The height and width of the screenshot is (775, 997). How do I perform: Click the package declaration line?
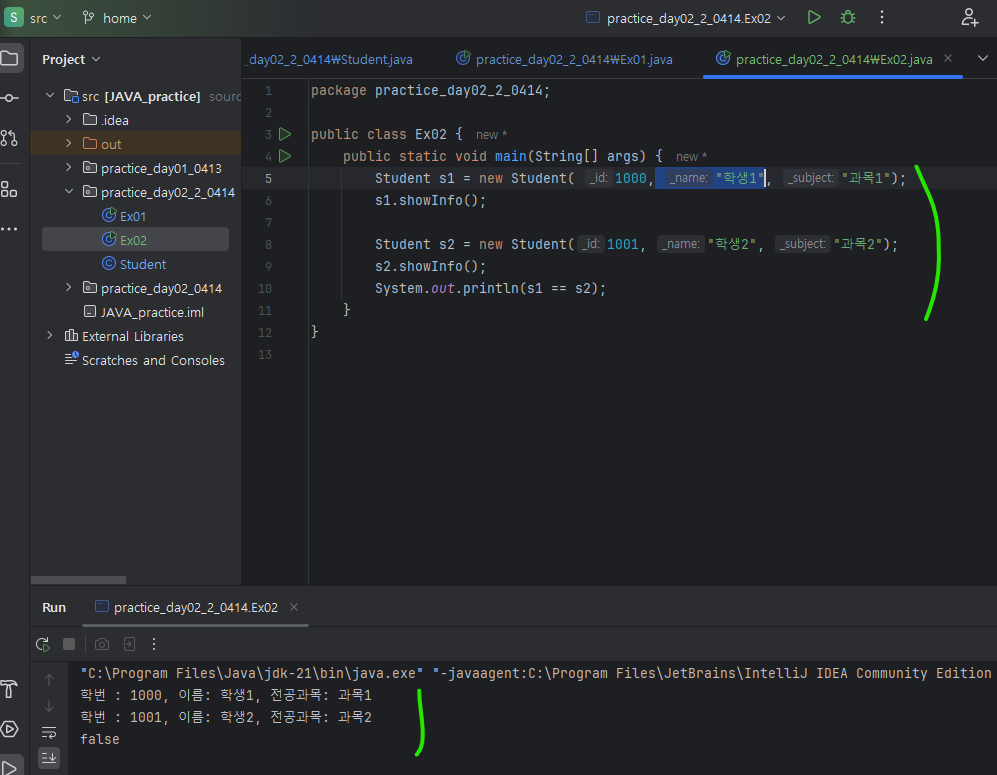click(430, 90)
